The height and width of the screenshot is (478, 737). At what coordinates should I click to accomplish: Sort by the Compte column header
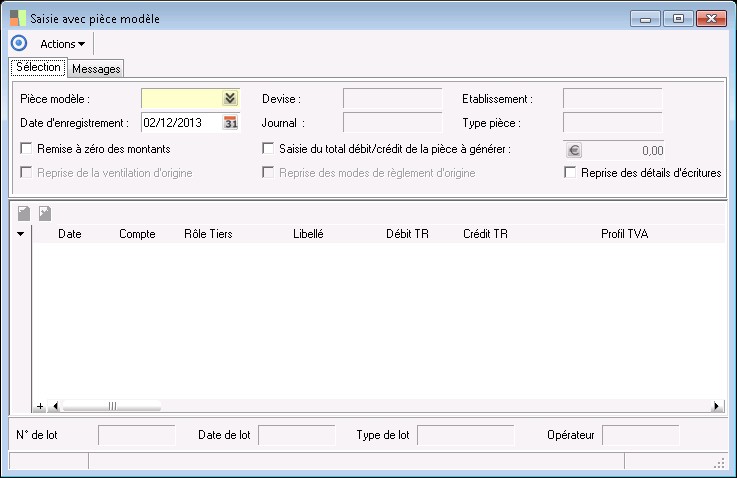tap(137, 234)
